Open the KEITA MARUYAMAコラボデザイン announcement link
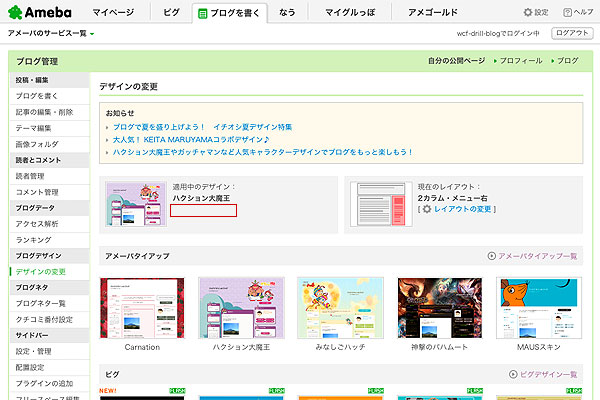 tap(191, 139)
